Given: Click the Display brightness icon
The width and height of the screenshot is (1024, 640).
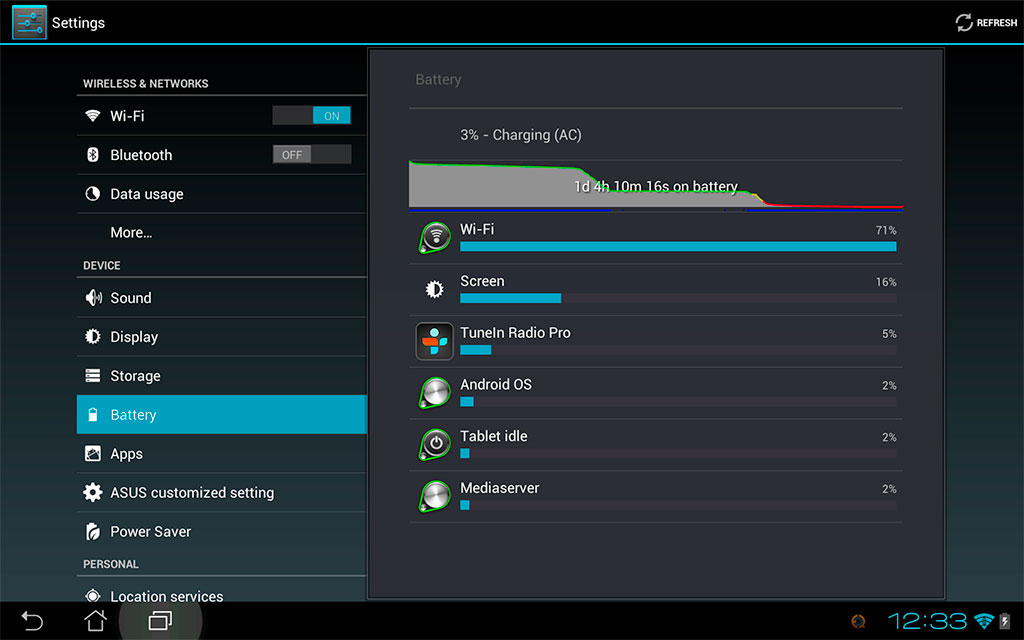Looking at the screenshot, I should pos(93,337).
